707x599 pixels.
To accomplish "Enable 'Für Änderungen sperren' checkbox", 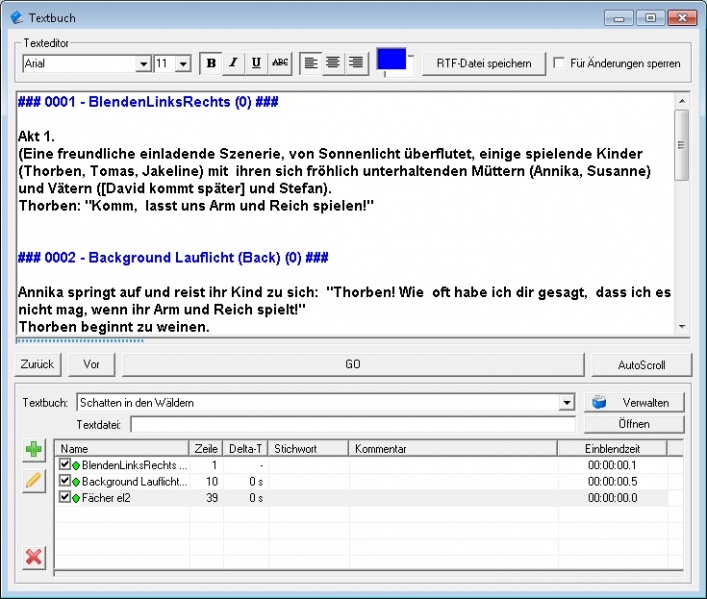I will pyautogui.click(x=560, y=63).
